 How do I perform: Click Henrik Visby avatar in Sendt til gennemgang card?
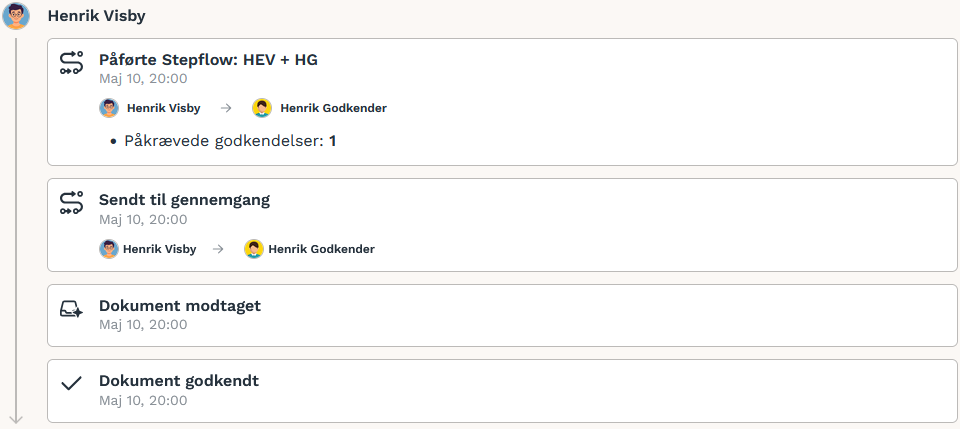(109, 249)
